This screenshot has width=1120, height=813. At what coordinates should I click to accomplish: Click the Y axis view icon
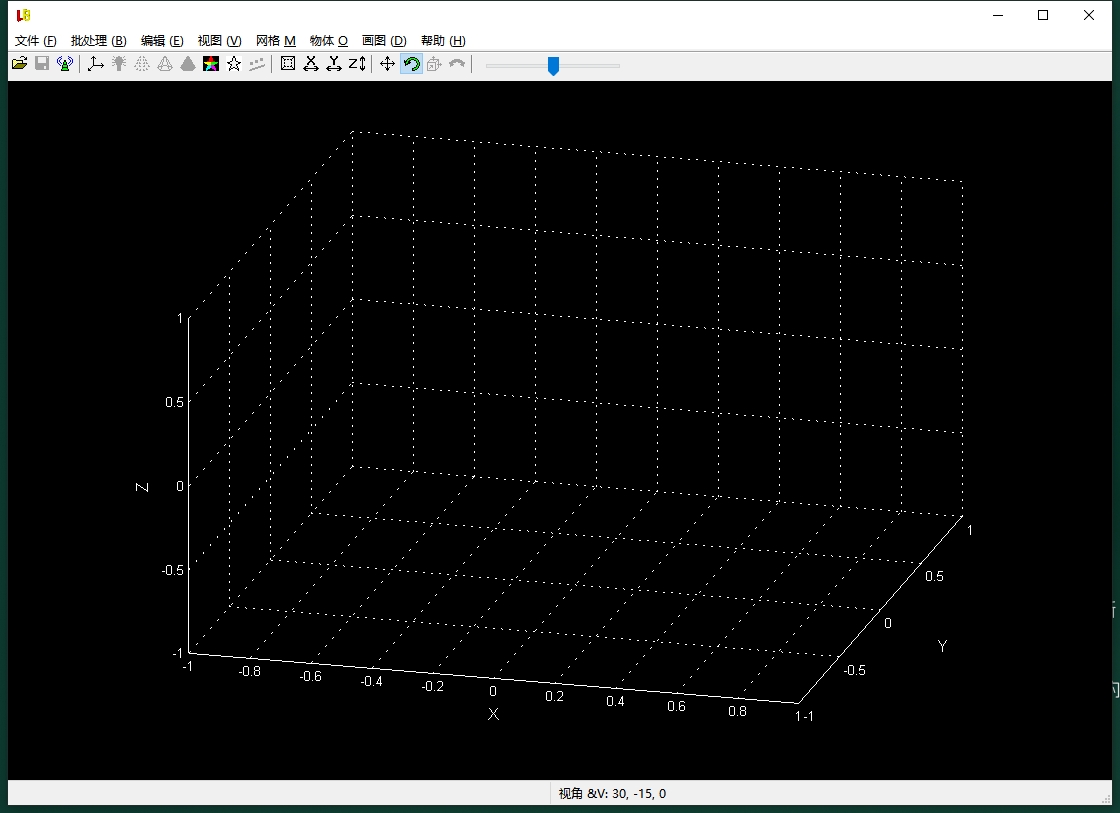point(334,64)
